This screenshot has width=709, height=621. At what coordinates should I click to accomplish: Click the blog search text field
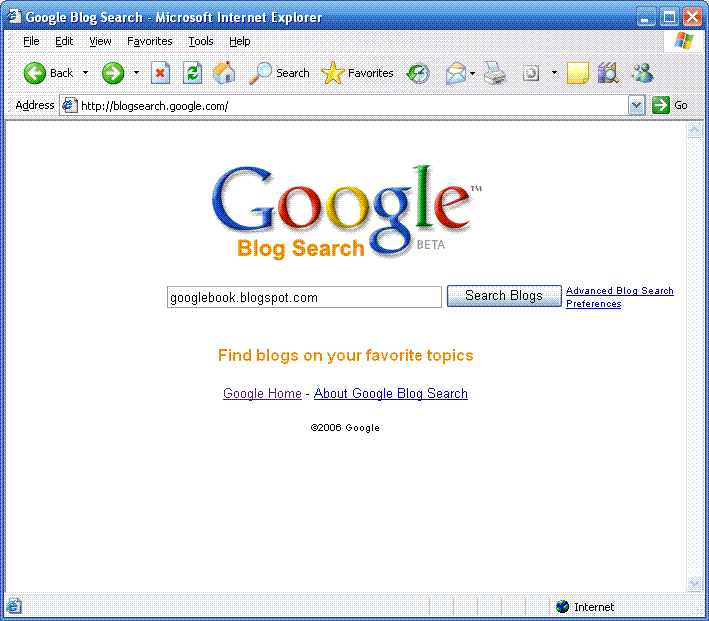click(x=304, y=297)
